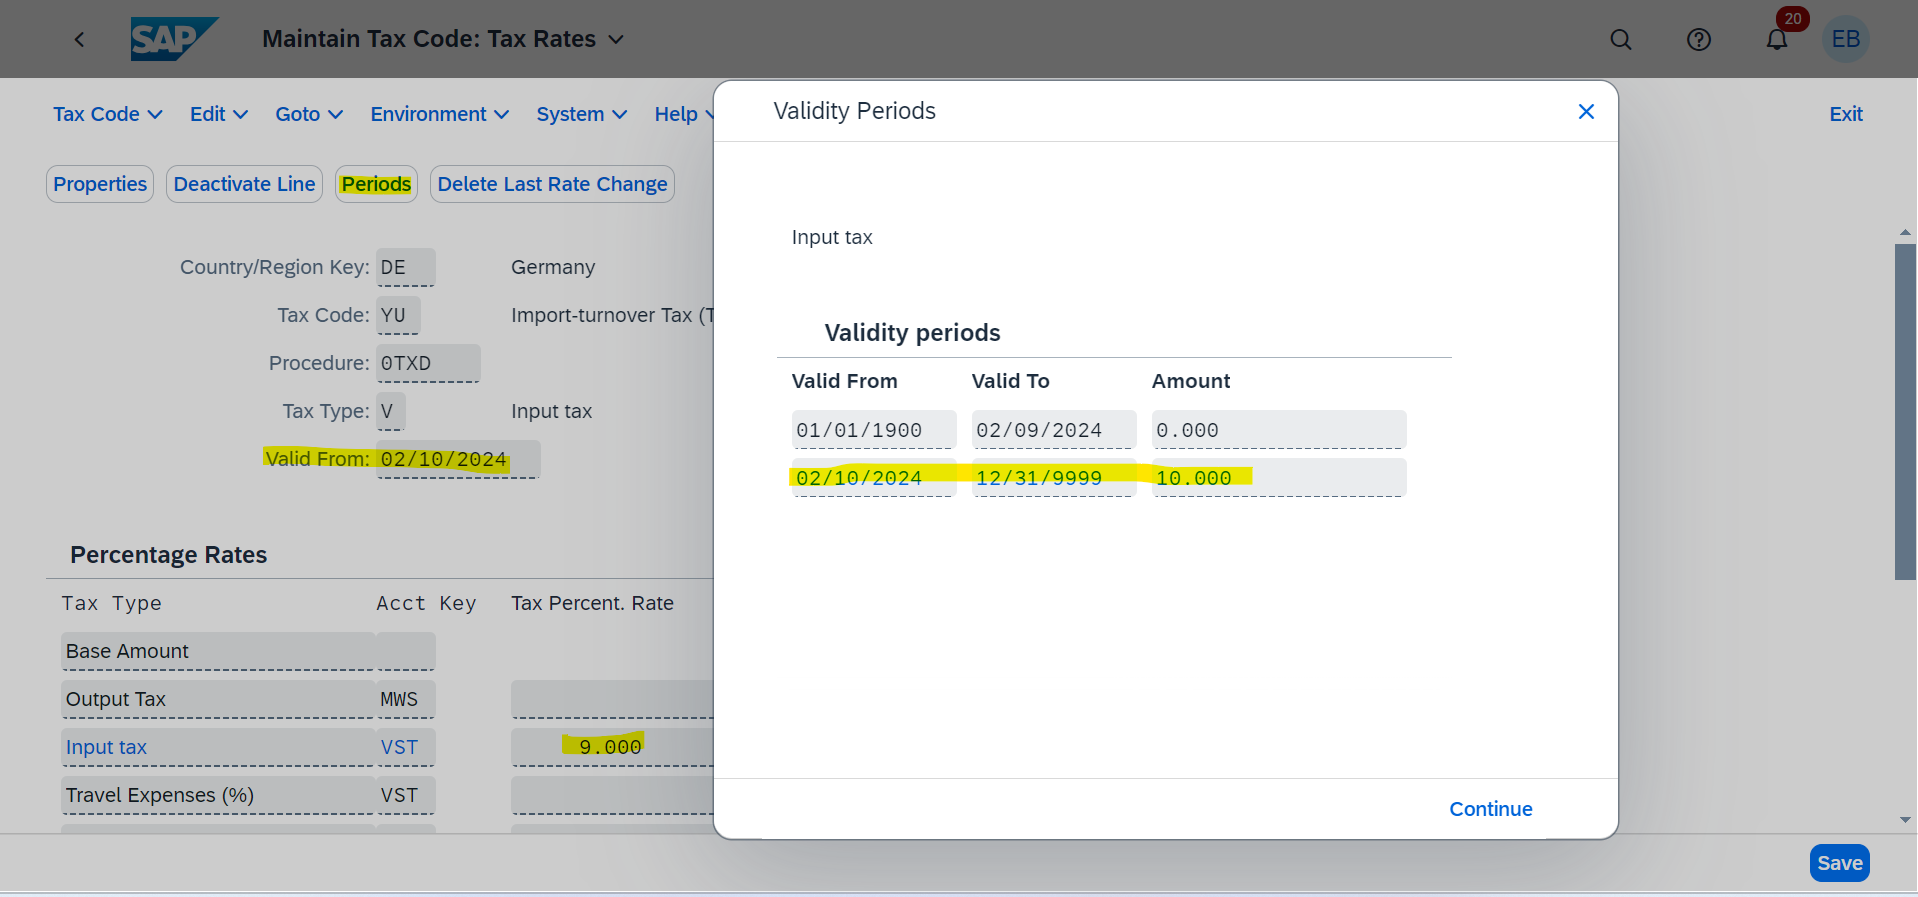Viewport: 1918px width, 897px height.
Task: Select Valid From cell 02/10/2024 in dialog
Action: 874,478
